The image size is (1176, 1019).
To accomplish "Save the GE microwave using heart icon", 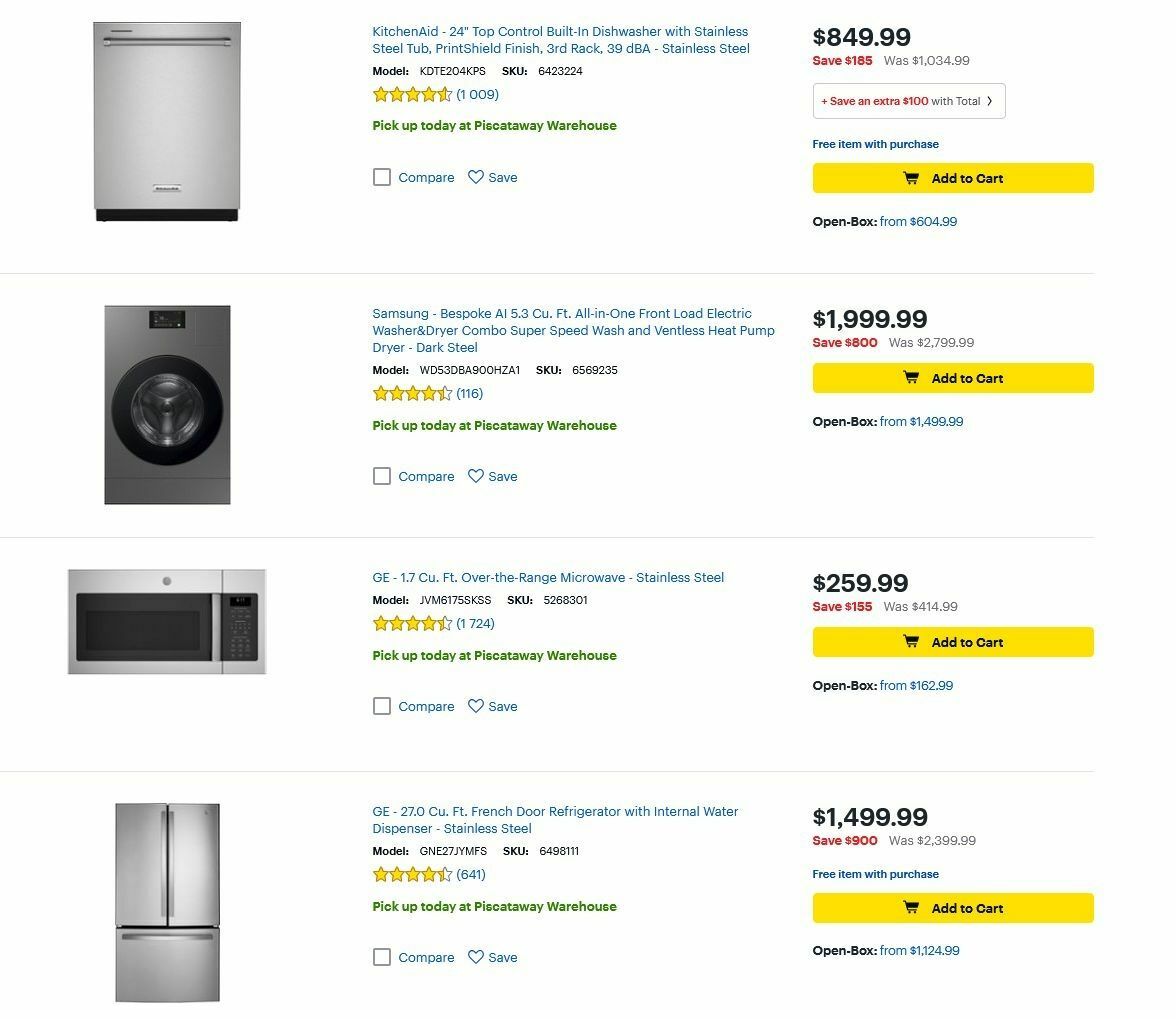I will (476, 706).
